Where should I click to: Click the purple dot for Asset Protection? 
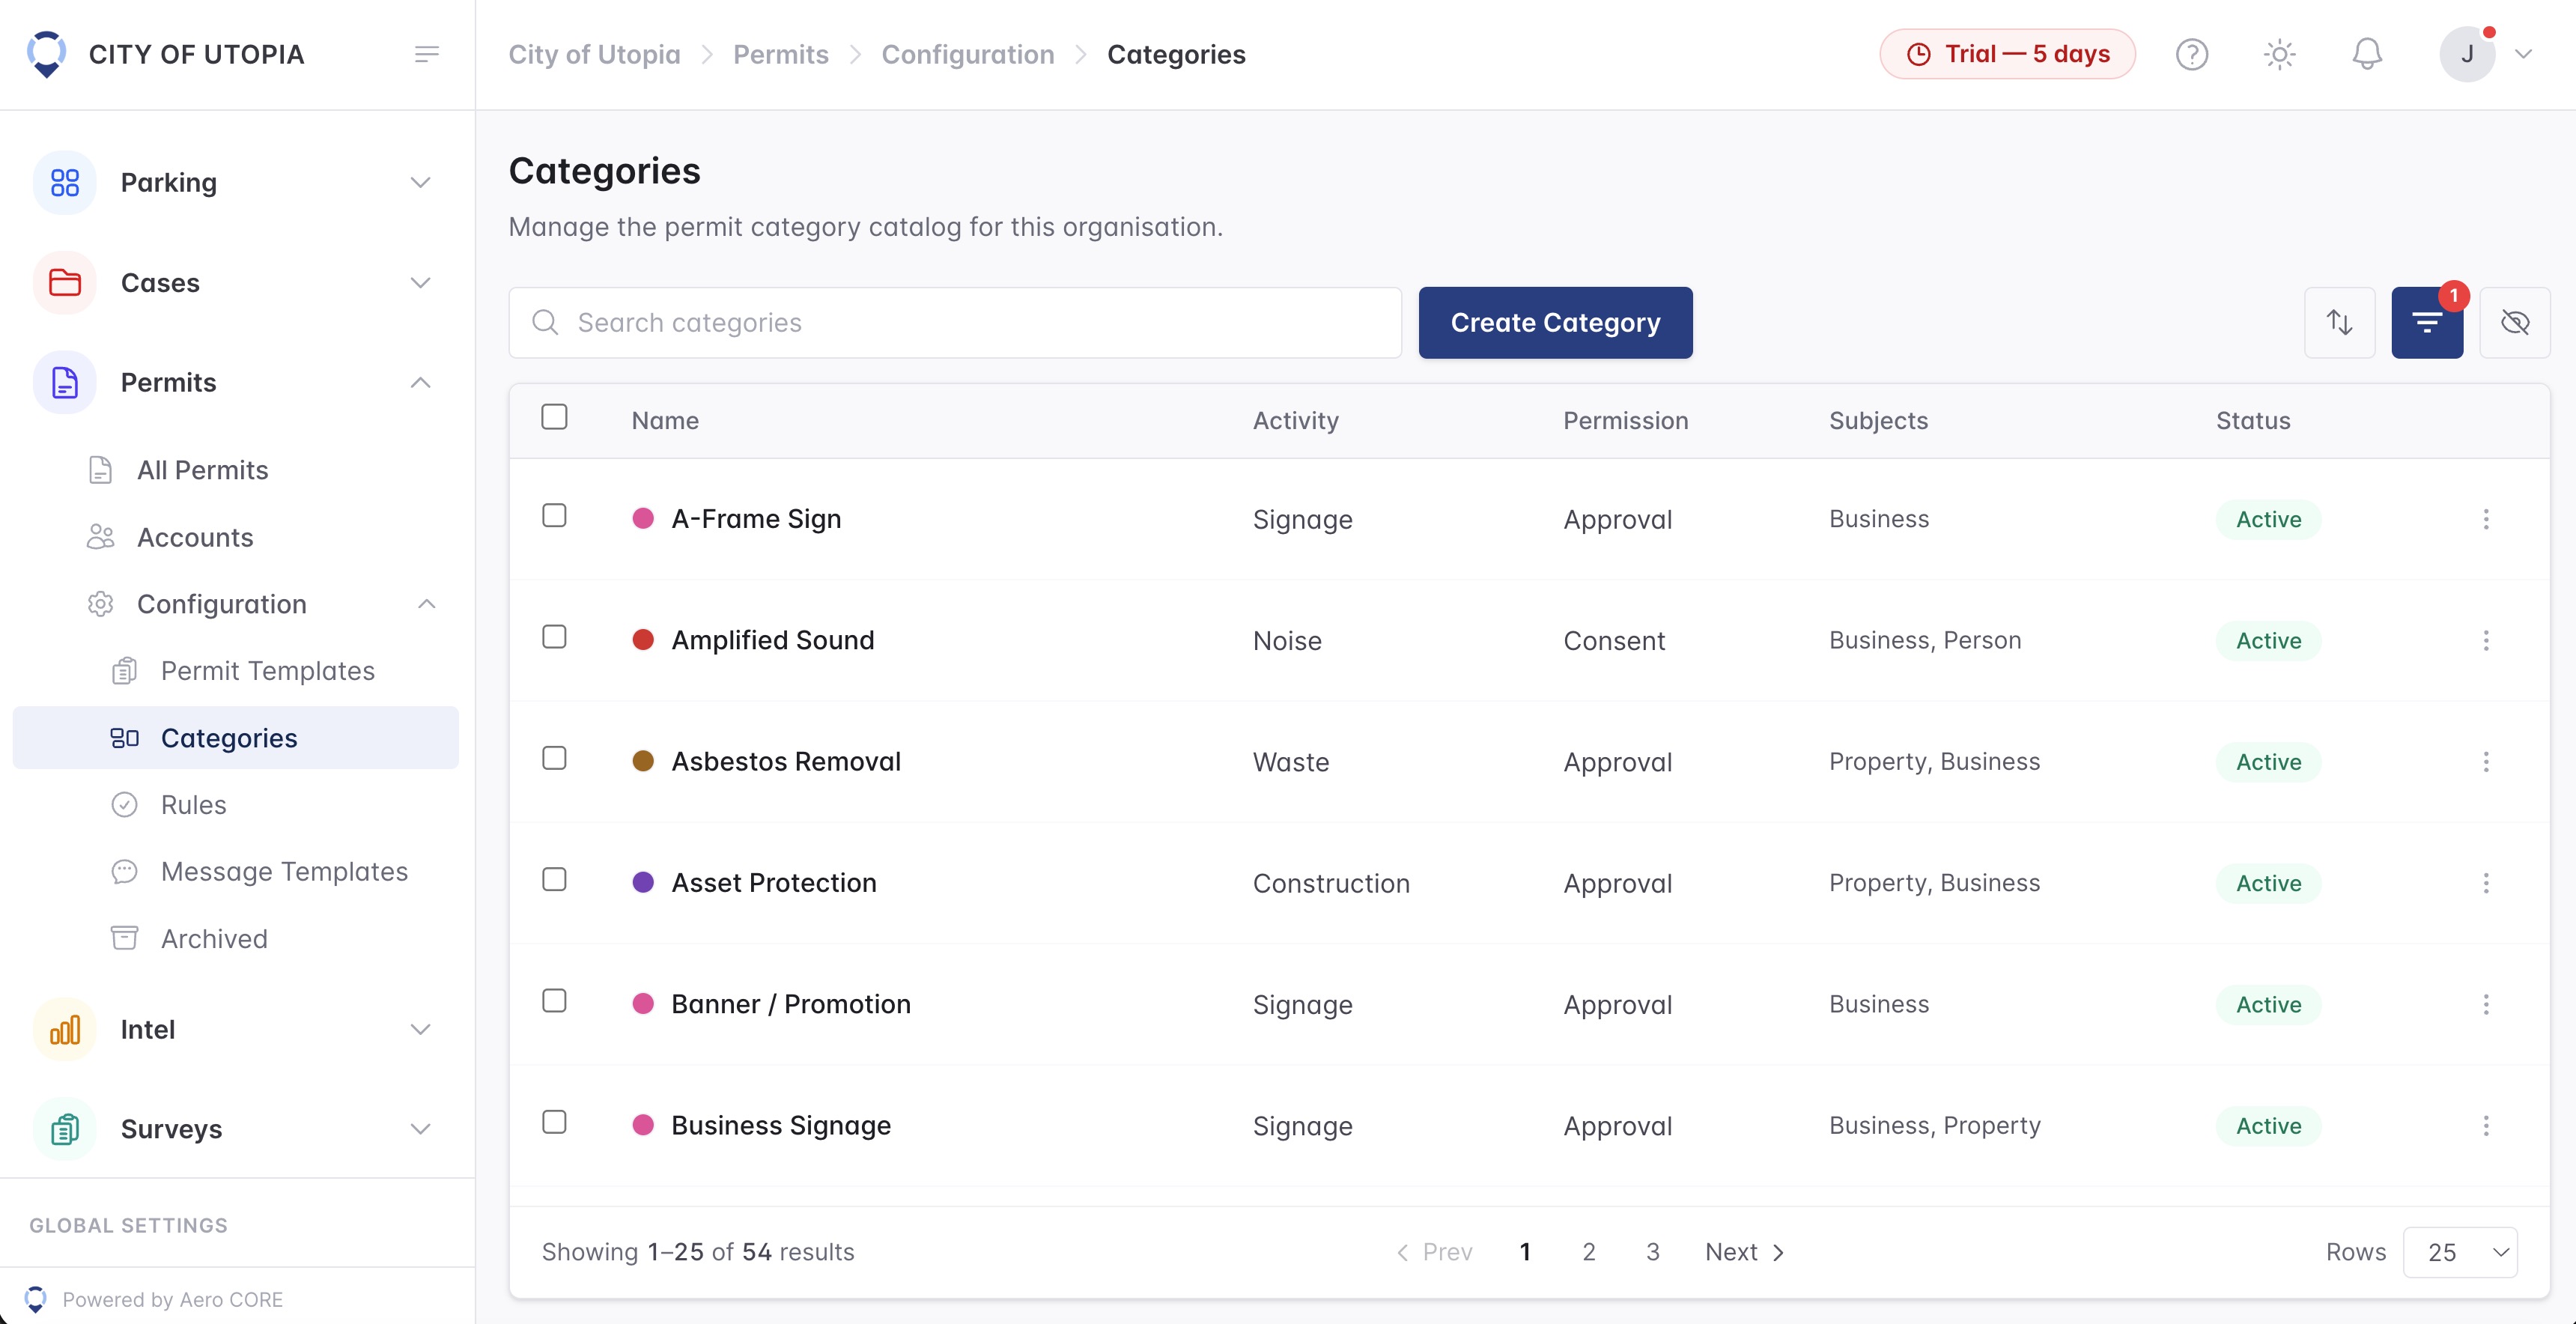[x=643, y=883]
